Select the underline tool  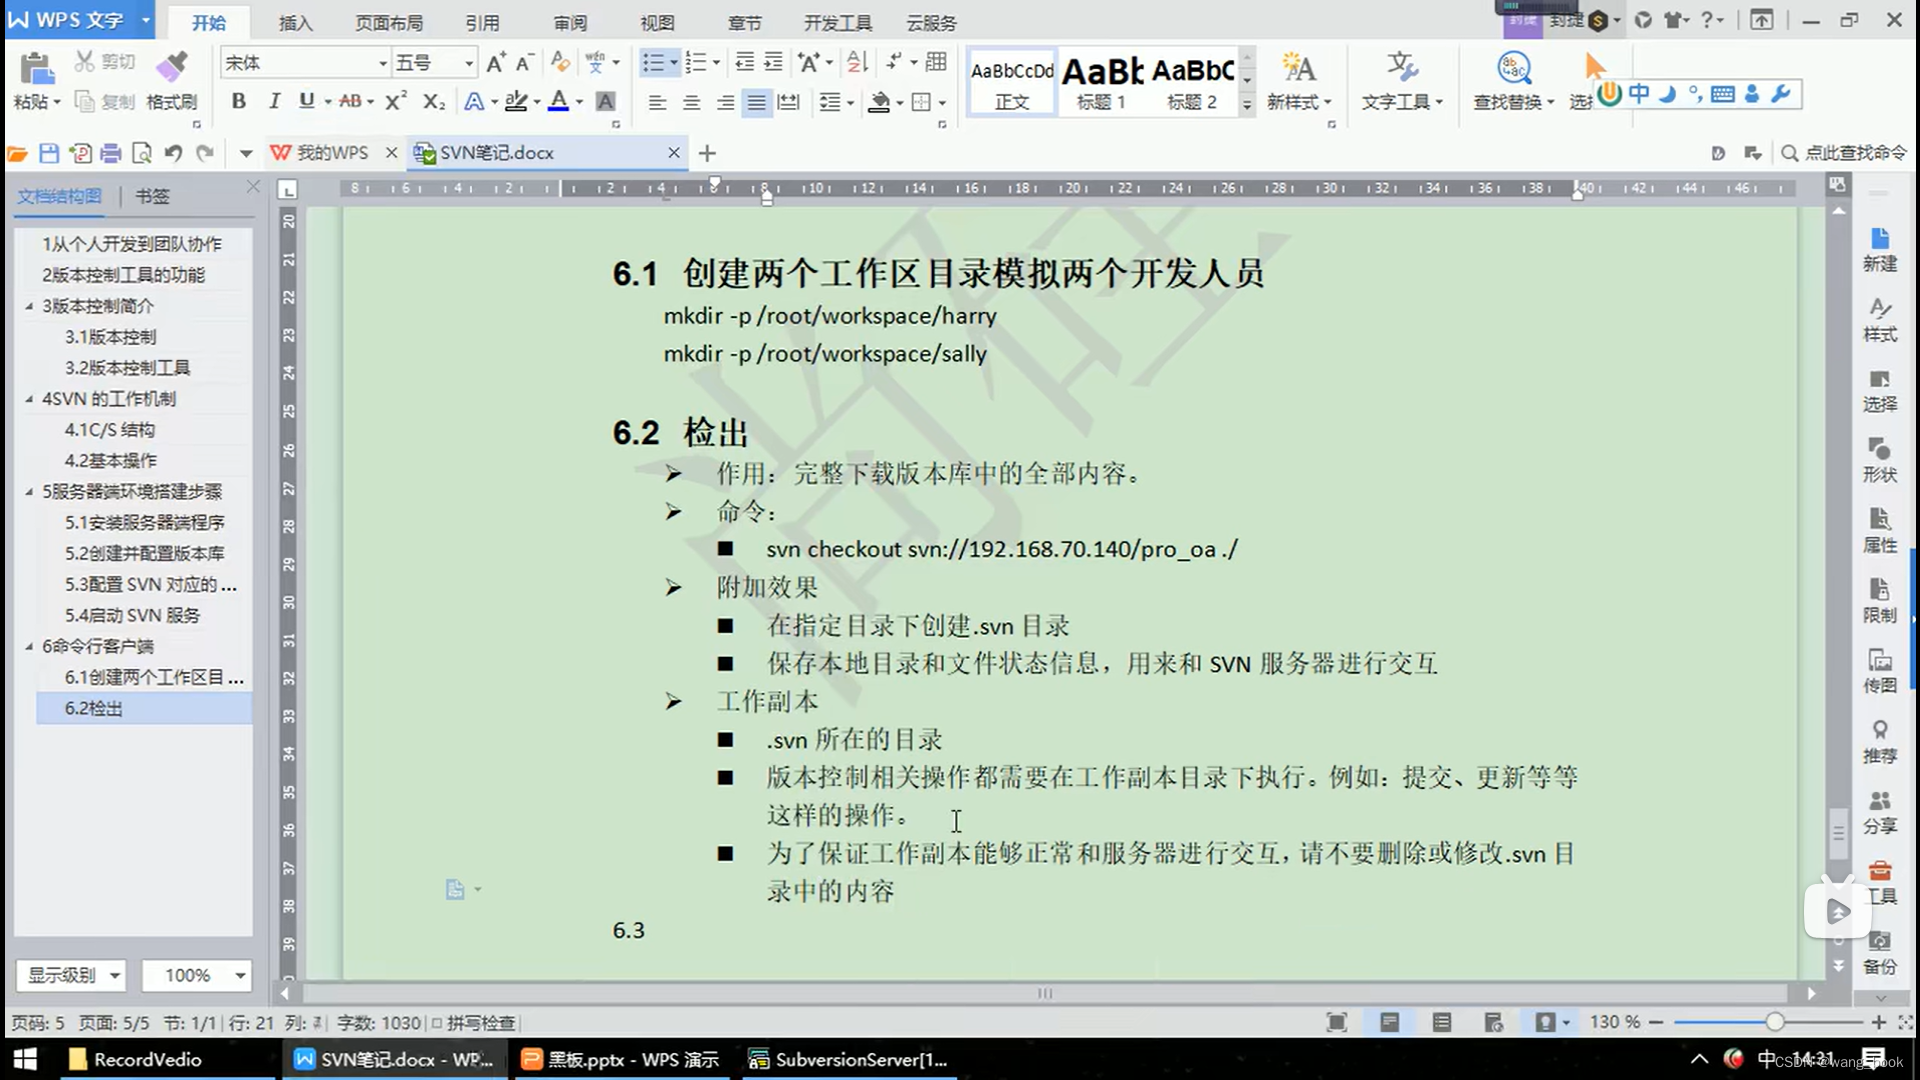[x=306, y=101]
